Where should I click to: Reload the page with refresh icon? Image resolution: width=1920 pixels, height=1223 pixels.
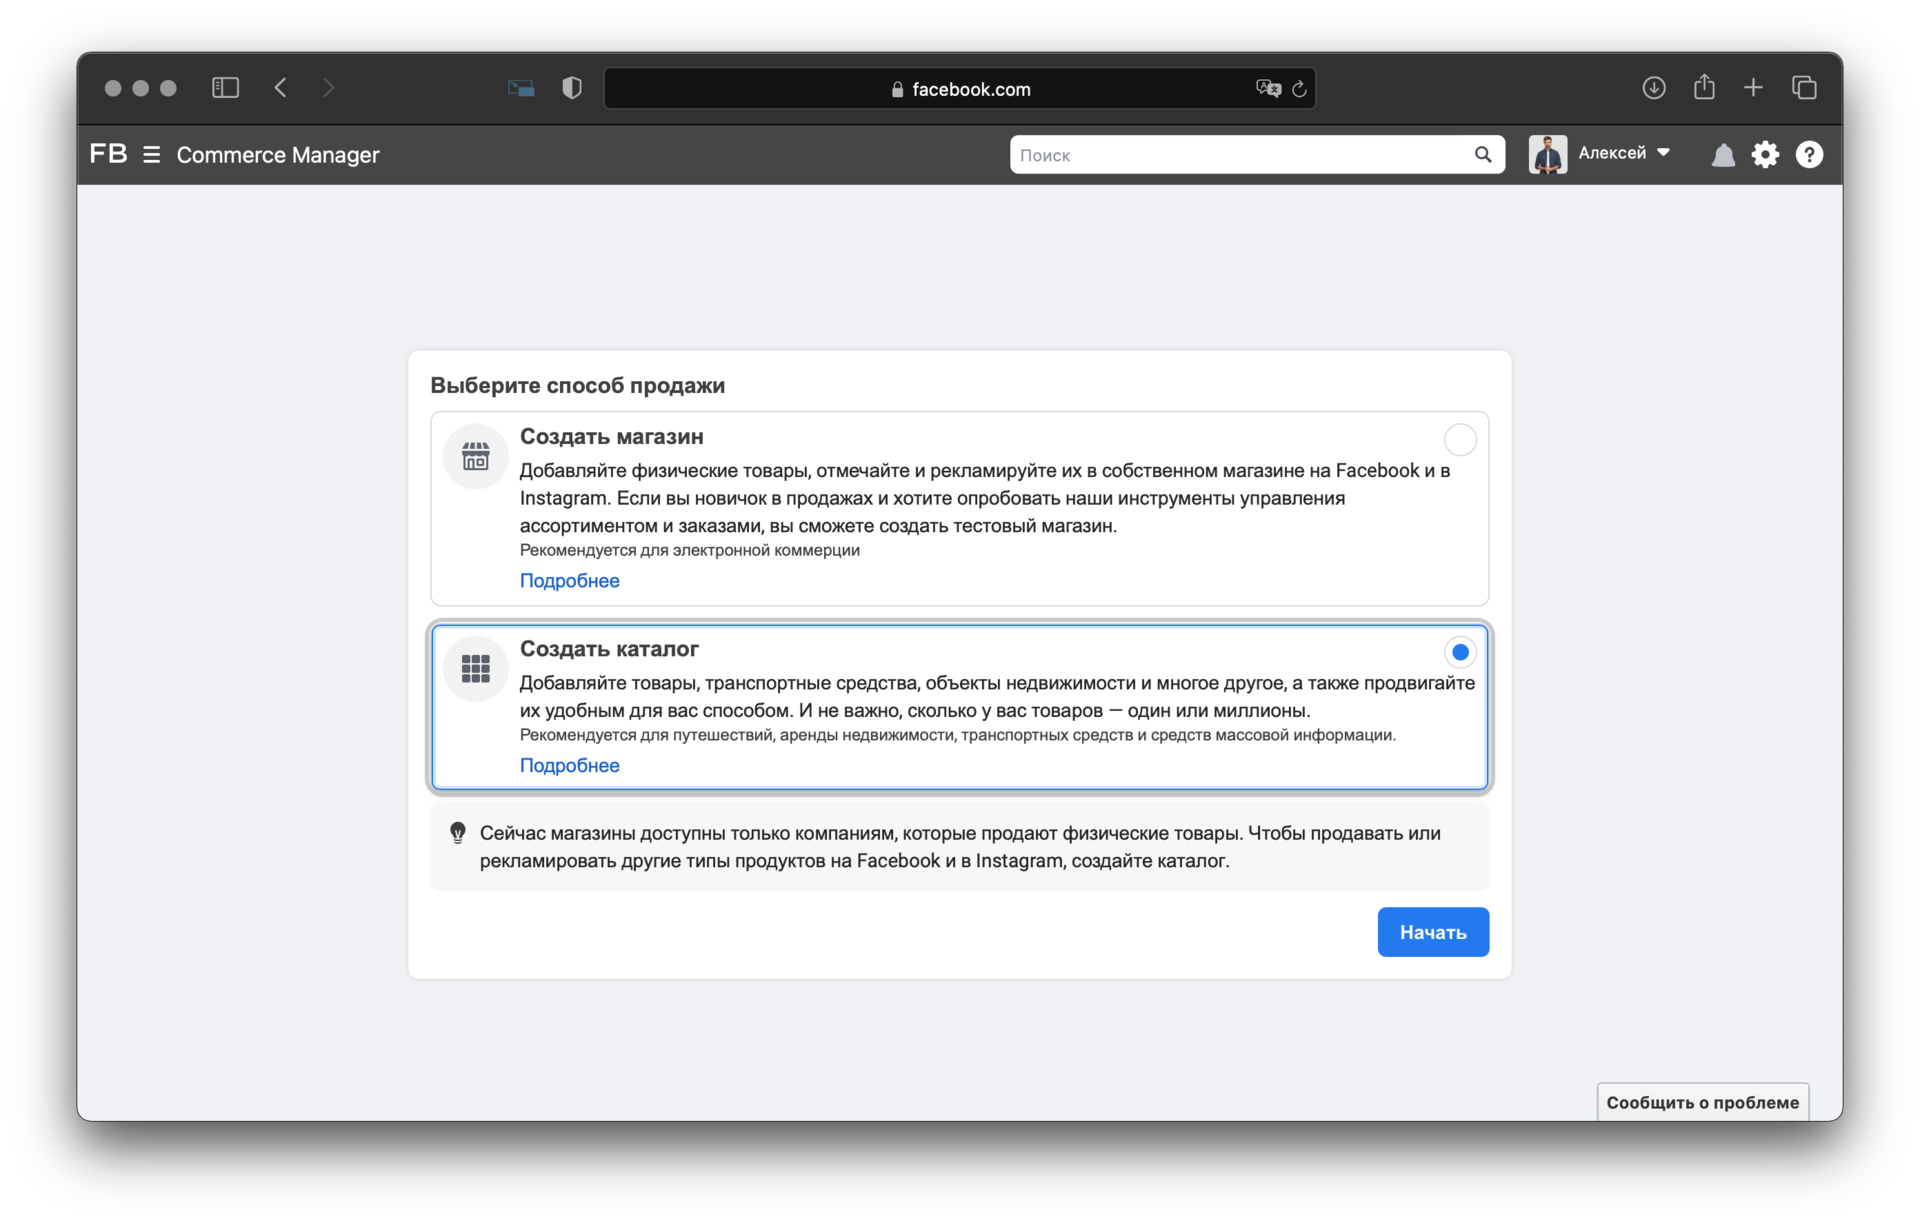(x=1299, y=89)
